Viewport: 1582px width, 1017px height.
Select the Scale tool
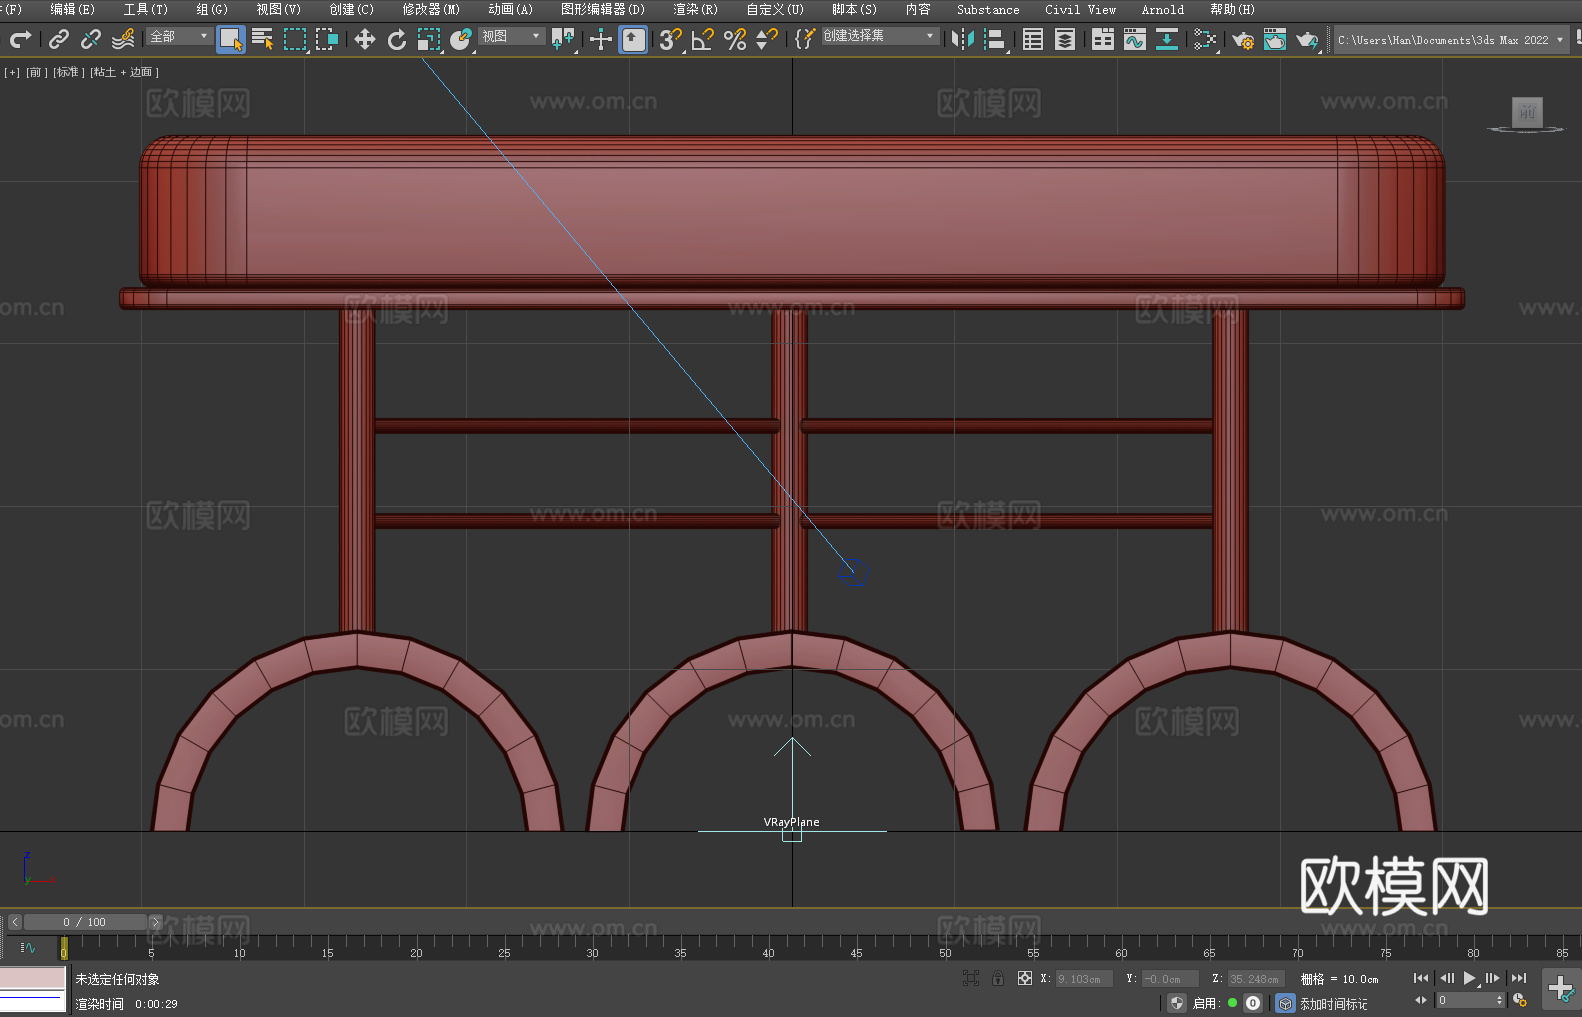pos(429,39)
